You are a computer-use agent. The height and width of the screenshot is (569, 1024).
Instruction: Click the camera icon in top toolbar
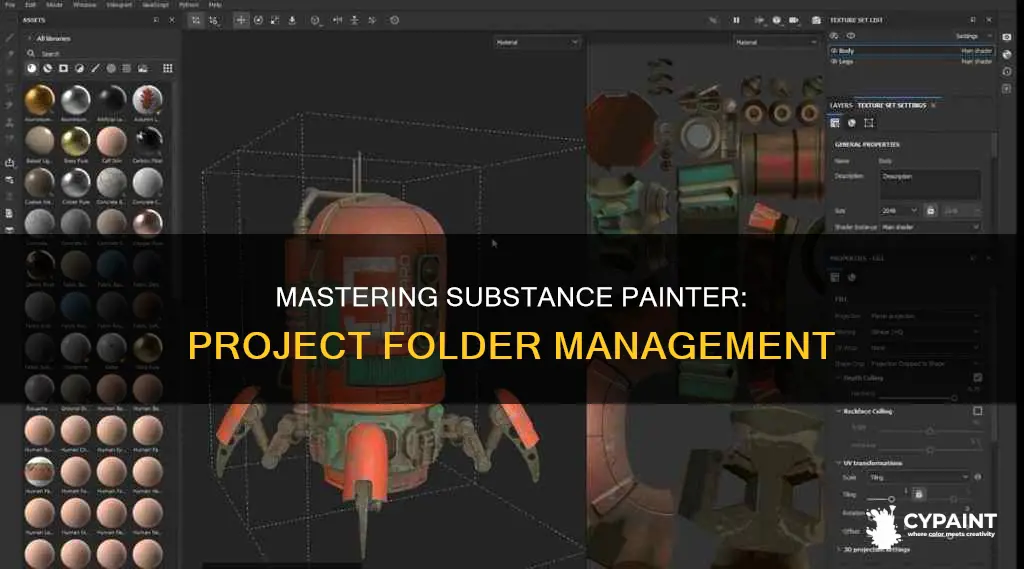(x=794, y=20)
